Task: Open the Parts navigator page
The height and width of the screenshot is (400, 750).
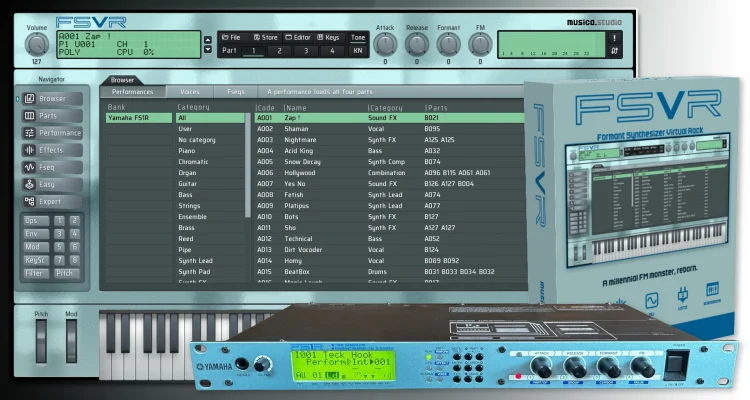Action: point(52,116)
